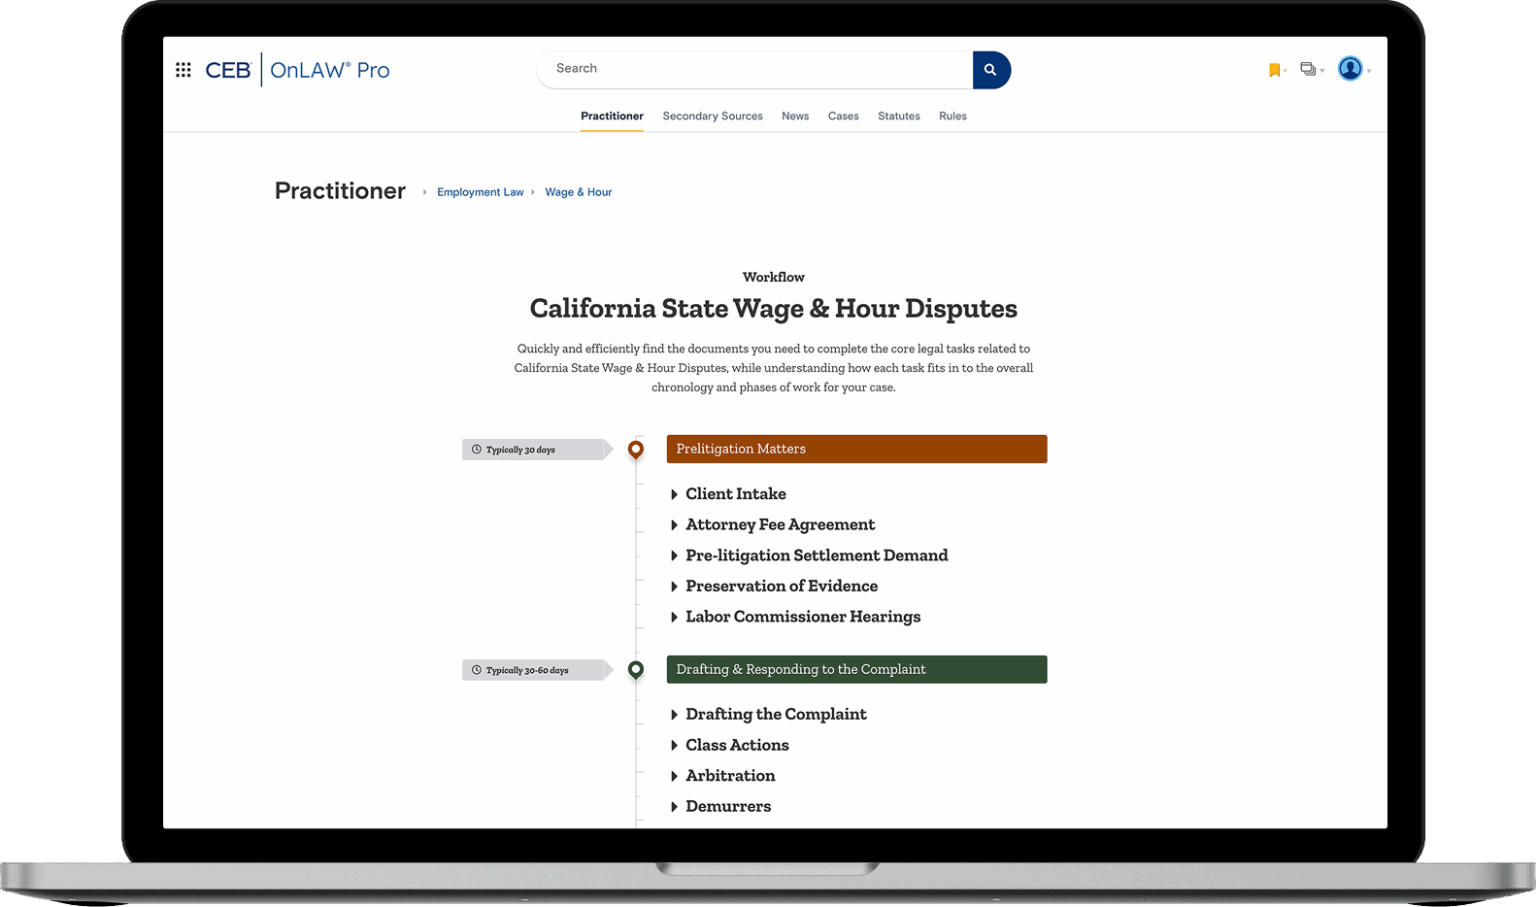Click the Prelitigation Matters phase banner
Screen dimensions: 1536x907
tap(856, 449)
